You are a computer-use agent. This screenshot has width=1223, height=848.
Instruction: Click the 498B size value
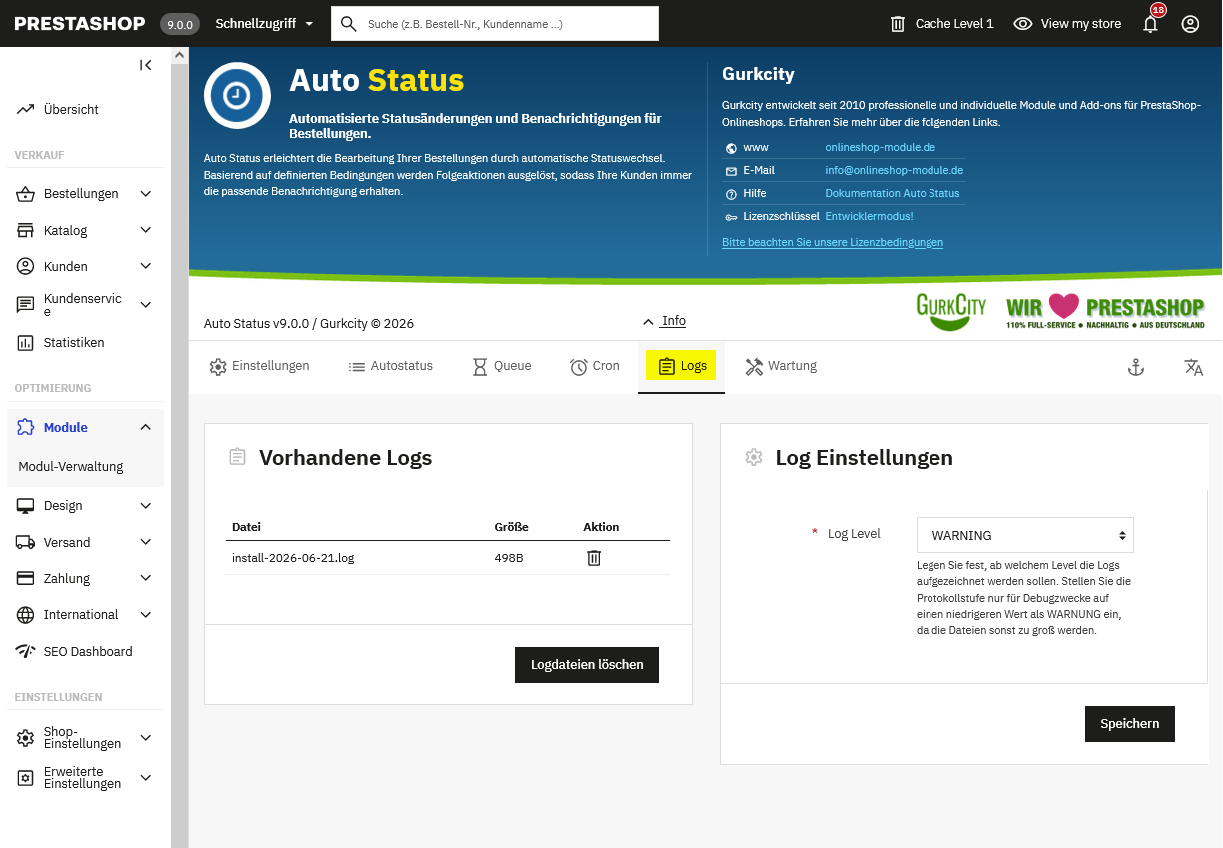[x=509, y=558]
